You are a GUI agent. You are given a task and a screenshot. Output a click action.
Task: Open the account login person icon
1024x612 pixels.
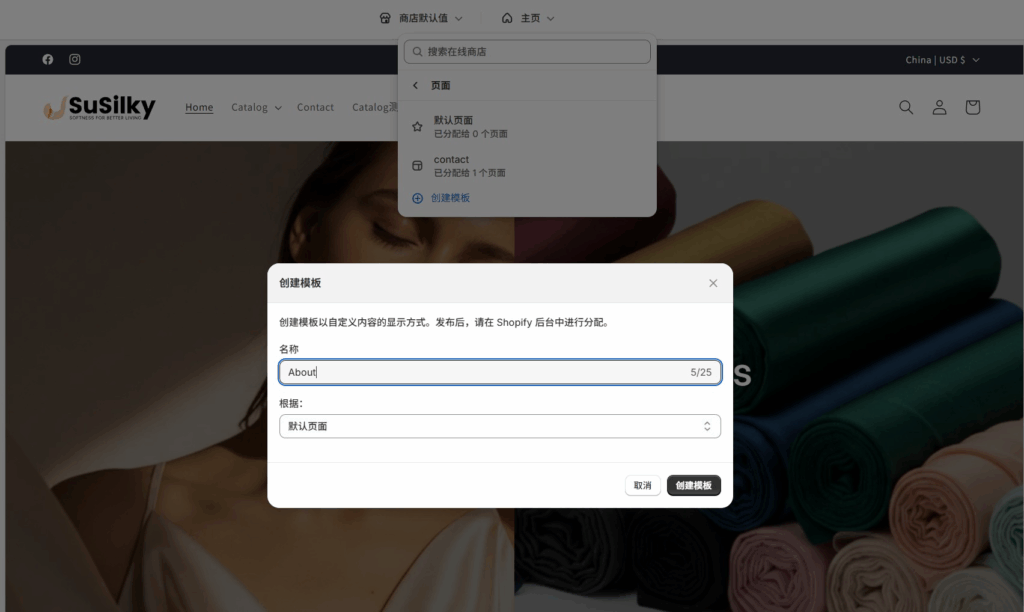[939, 107]
